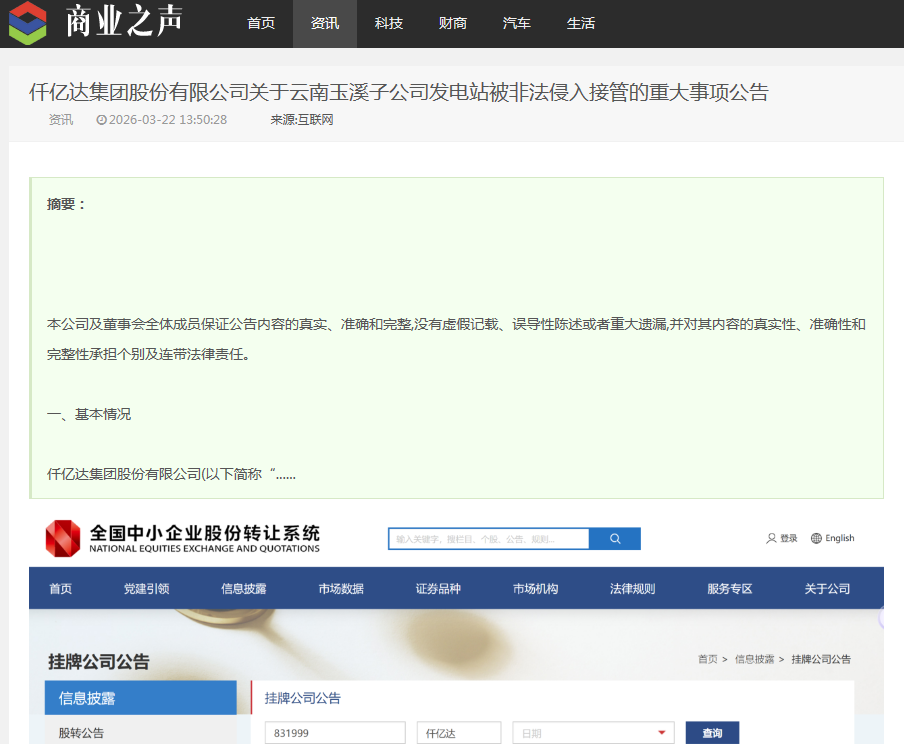Open the 关于公司 menu item
Screen dimensions: 904x744
827,588
